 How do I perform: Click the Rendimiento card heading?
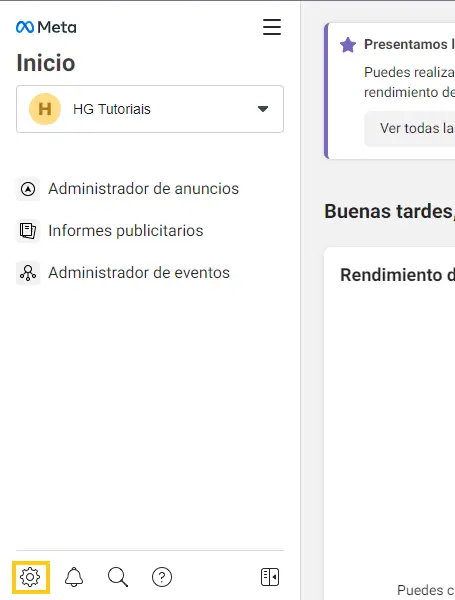(x=398, y=275)
